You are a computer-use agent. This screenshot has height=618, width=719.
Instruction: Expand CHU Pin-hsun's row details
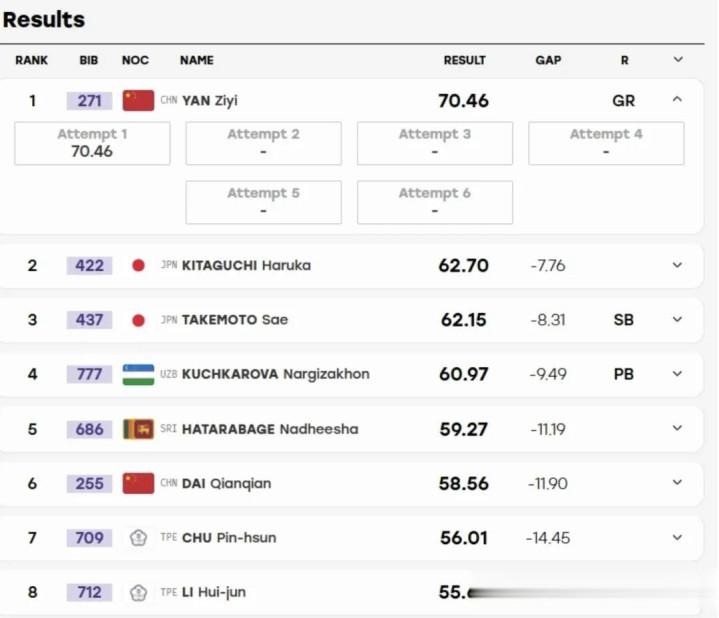[x=677, y=537]
